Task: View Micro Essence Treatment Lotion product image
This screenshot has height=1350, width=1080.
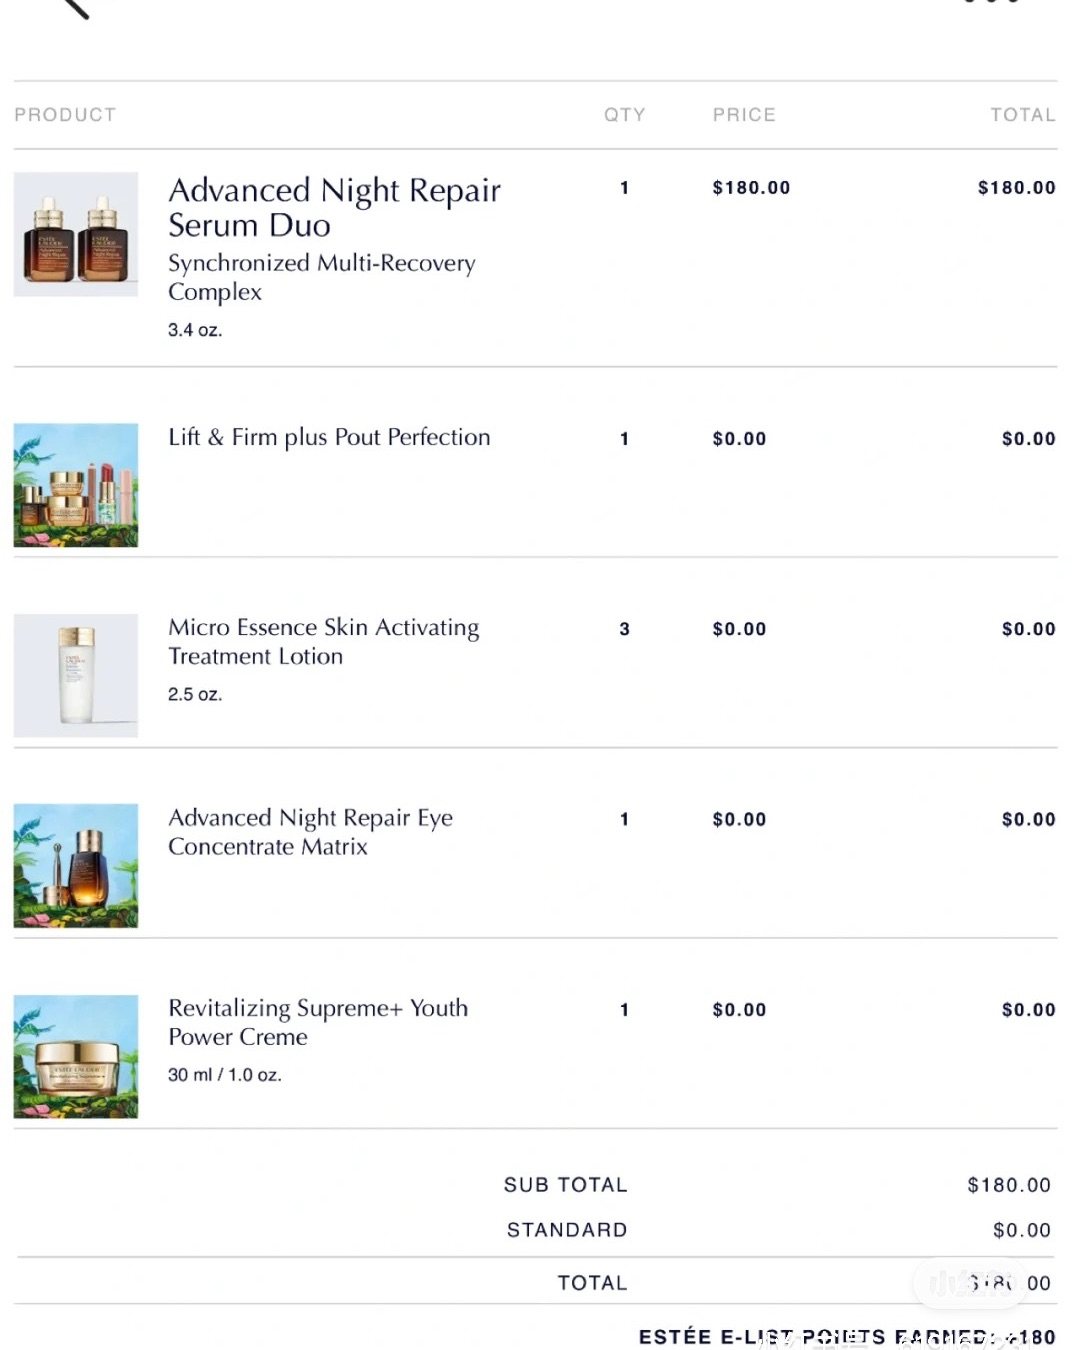Action: (76, 676)
